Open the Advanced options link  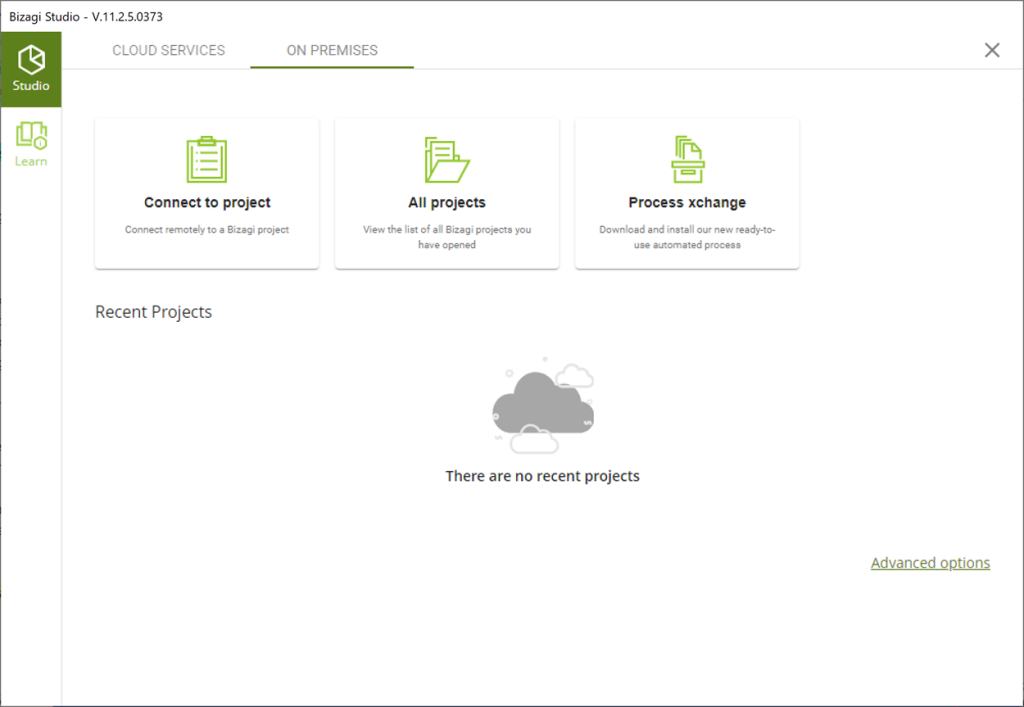coord(930,563)
